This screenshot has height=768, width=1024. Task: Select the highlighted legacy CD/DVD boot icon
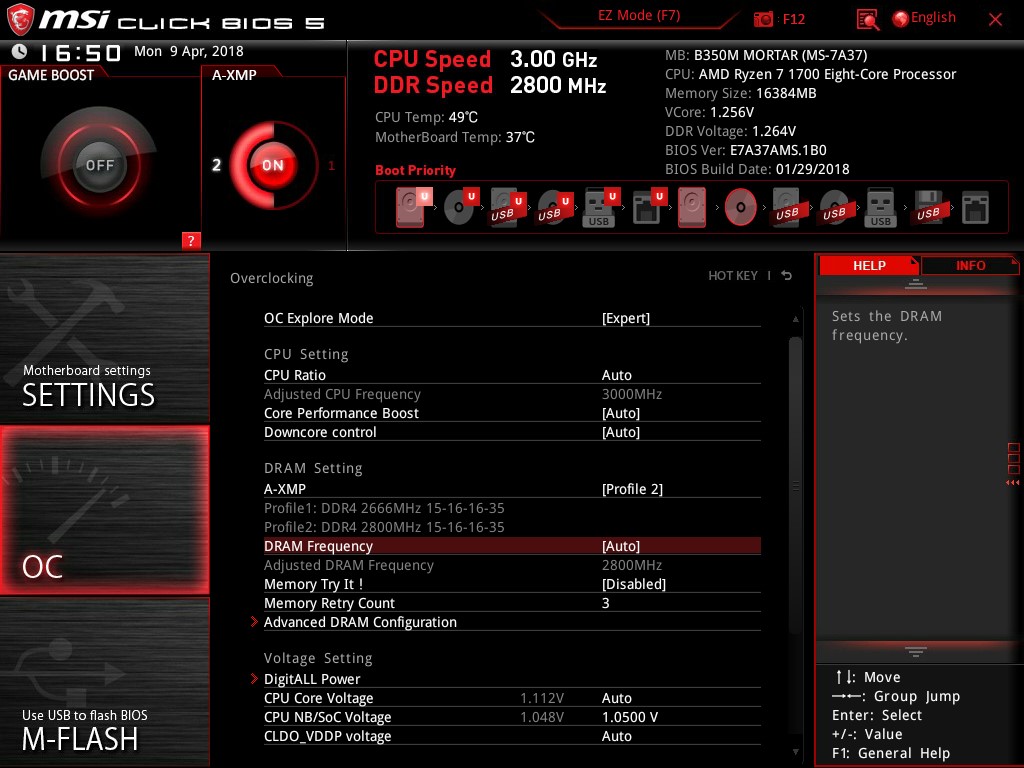pyautogui.click(x=741, y=207)
